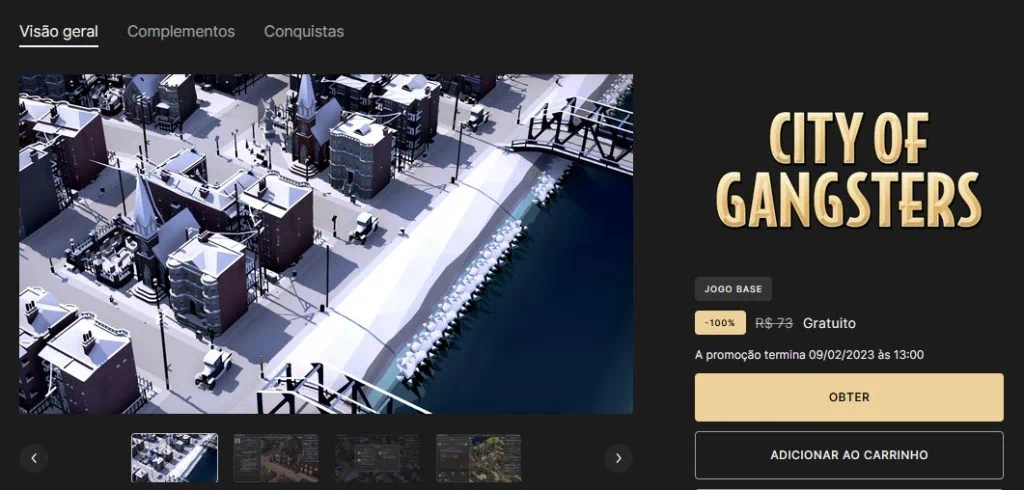This screenshot has width=1024, height=490.
Task: Click the promotion end date text
Action: tap(809, 355)
